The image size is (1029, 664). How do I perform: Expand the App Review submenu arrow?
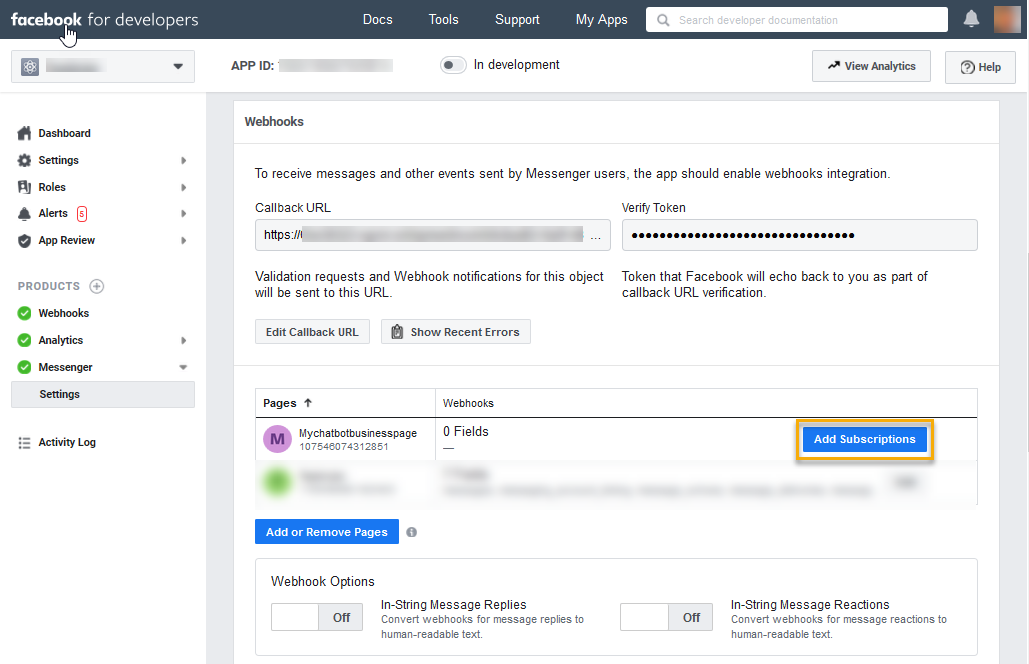pos(184,241)
